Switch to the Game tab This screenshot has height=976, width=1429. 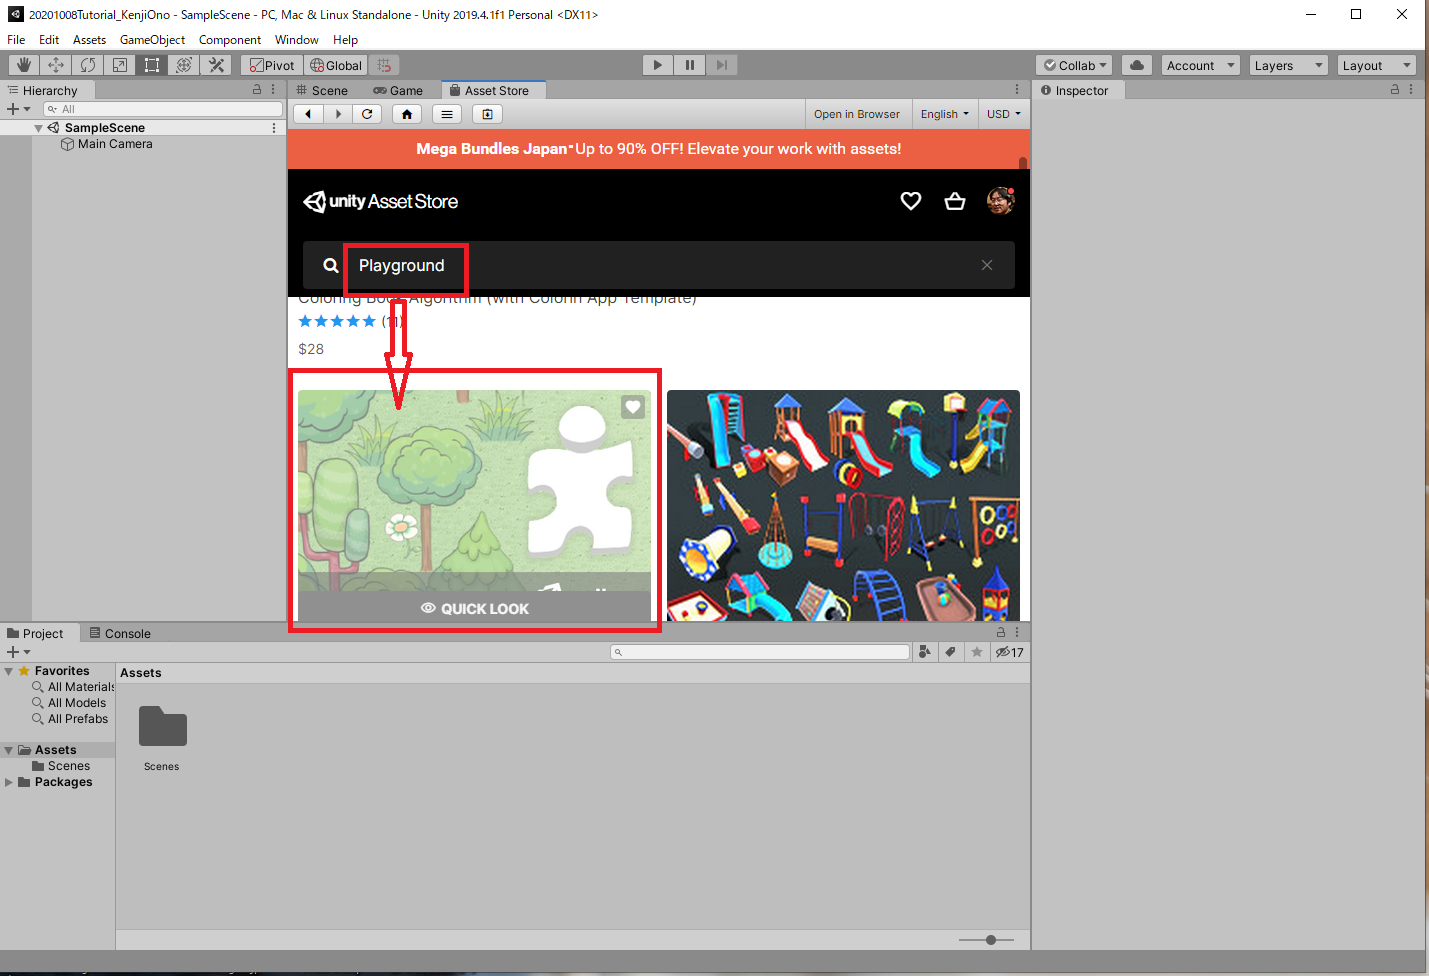(398, 90)
